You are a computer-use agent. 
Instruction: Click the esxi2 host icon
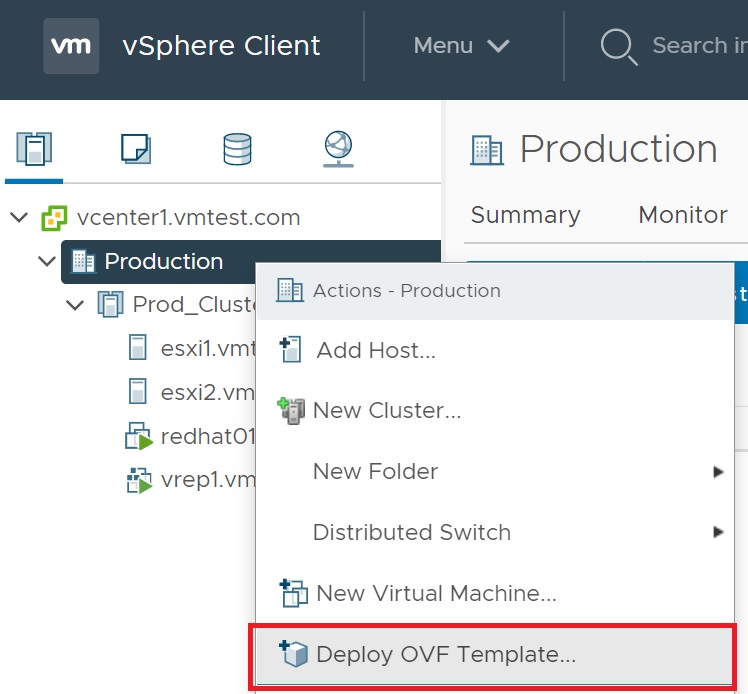point(138,392)
